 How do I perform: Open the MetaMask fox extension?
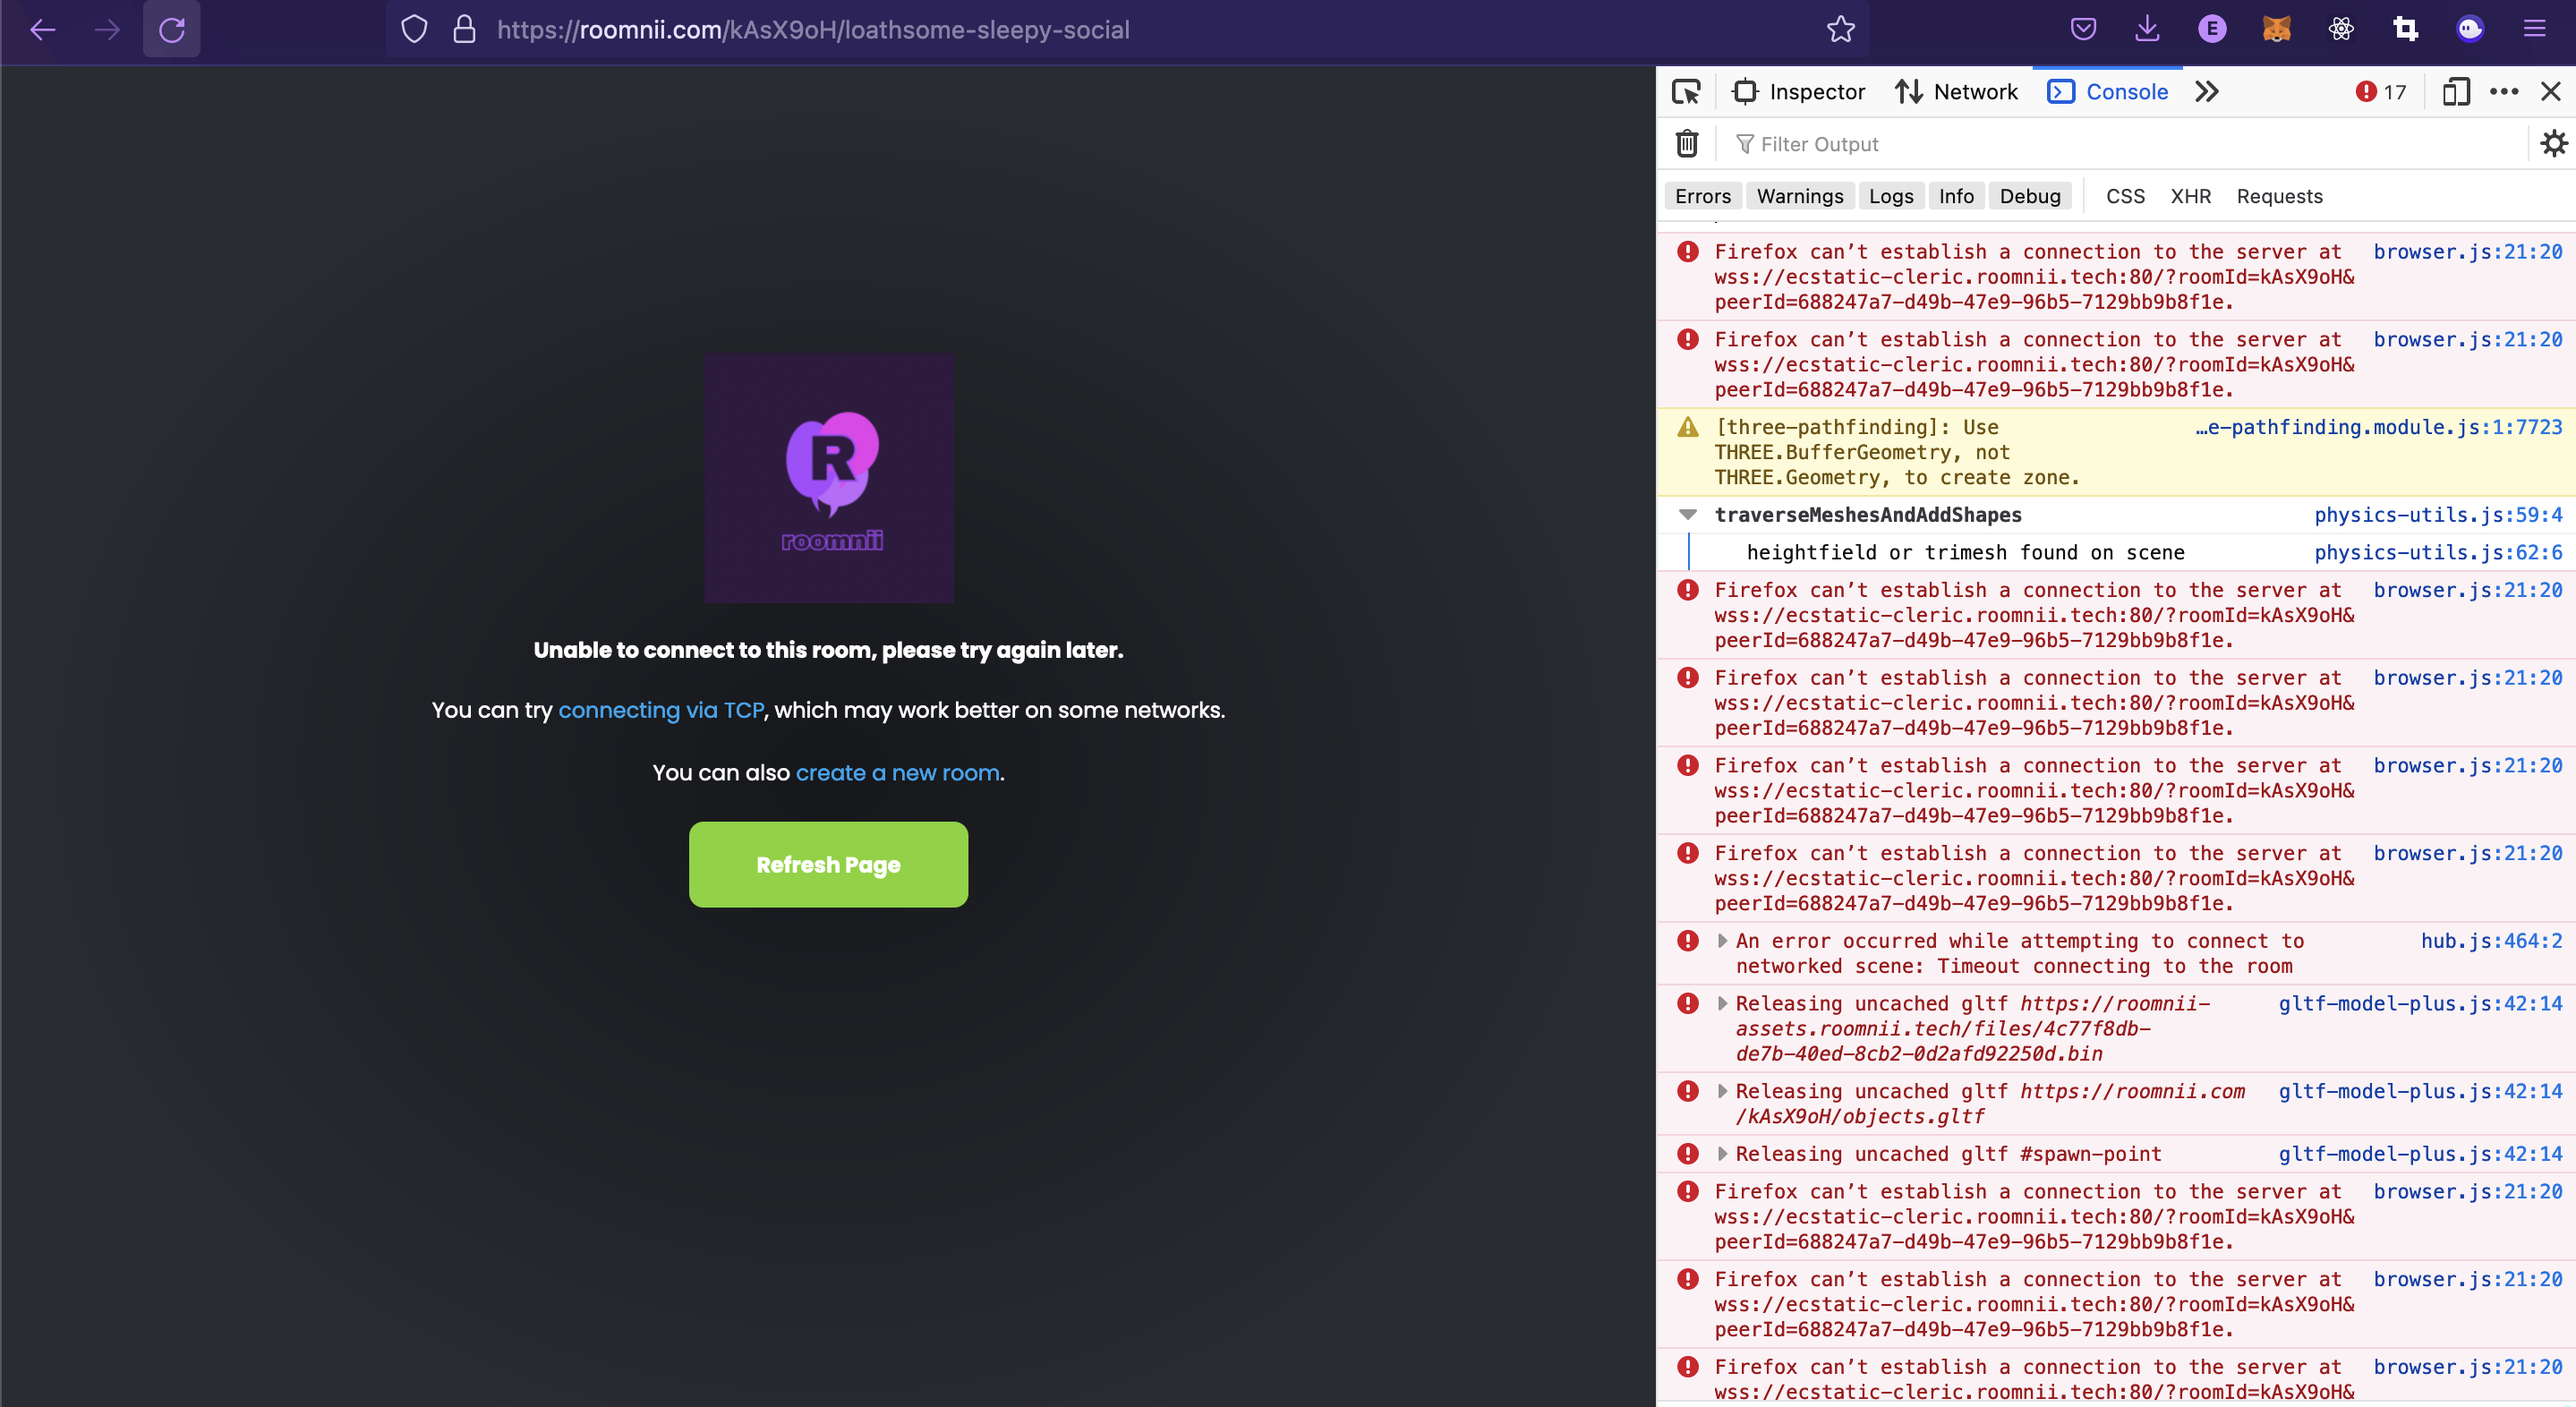[x=2276, y=30]
